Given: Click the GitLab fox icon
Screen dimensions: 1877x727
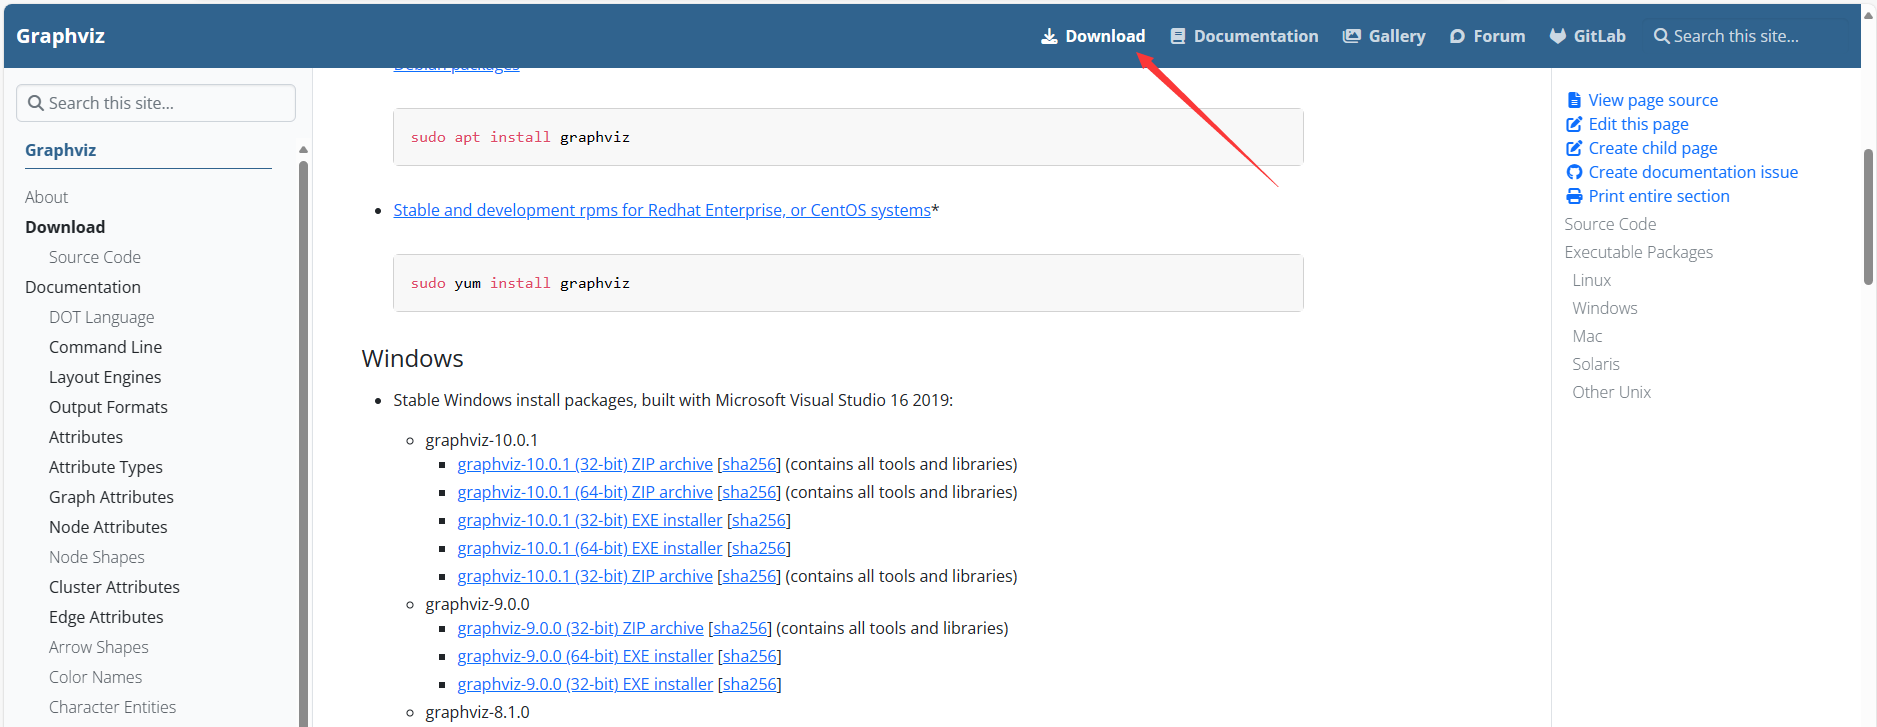Looking at the screenshot, I should (x=1558, y=36).
